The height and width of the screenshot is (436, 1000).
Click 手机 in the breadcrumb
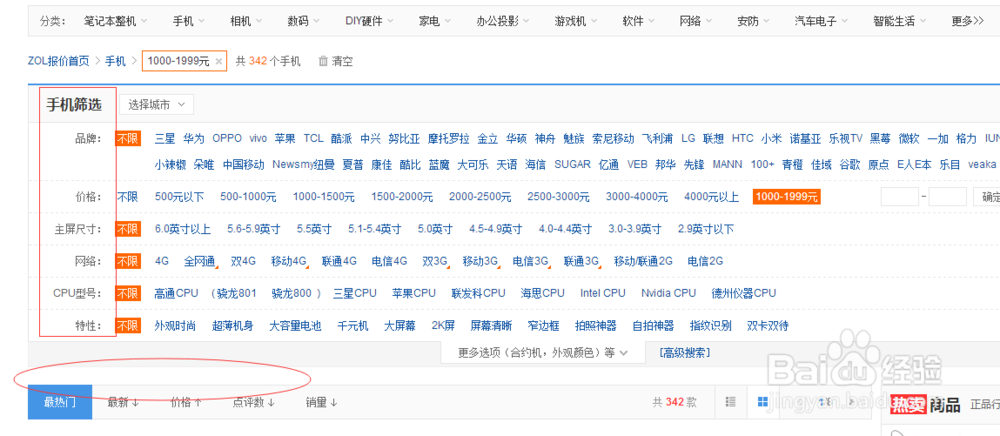(115, 61)
